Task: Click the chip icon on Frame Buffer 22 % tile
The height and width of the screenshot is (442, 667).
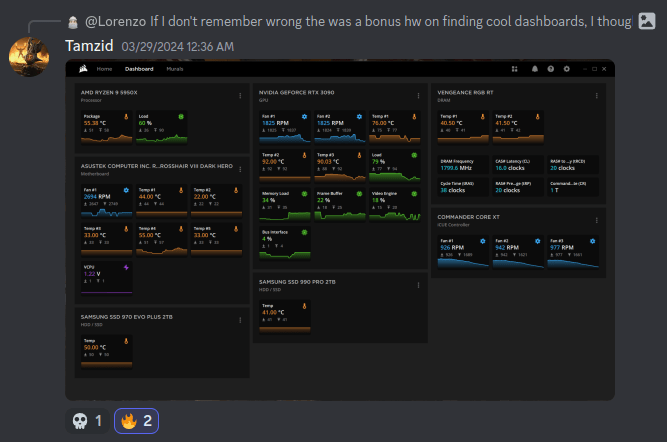Action: [359, 194]
